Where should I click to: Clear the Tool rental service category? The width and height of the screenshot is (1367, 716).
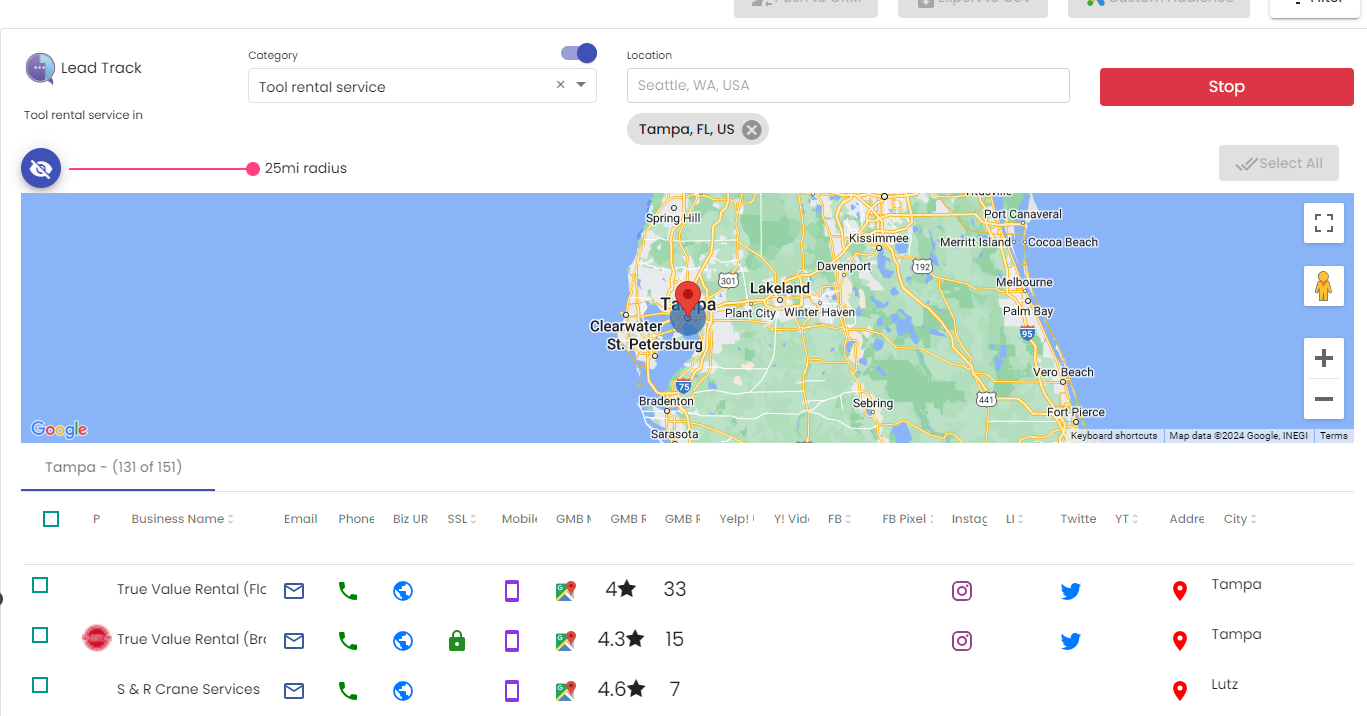(561, 85)
